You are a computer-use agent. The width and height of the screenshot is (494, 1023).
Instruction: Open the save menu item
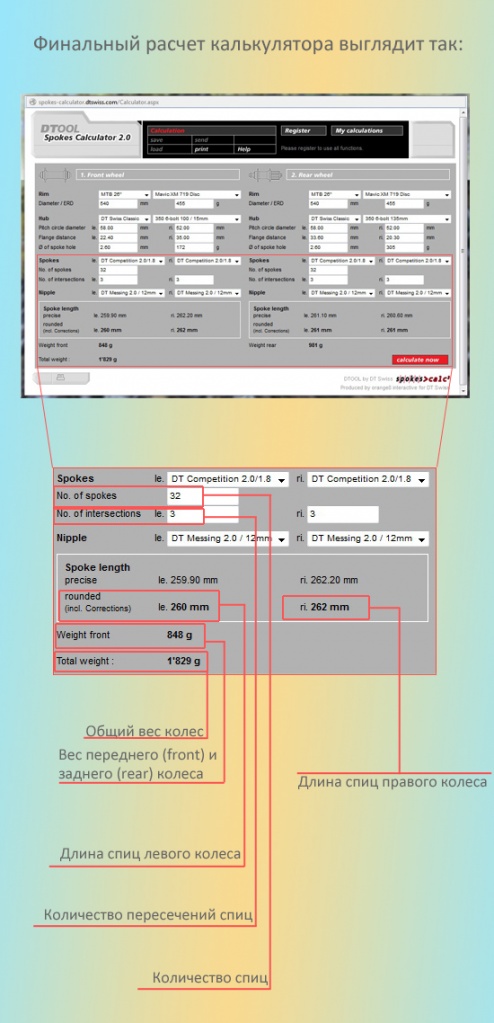pos(157,140)
